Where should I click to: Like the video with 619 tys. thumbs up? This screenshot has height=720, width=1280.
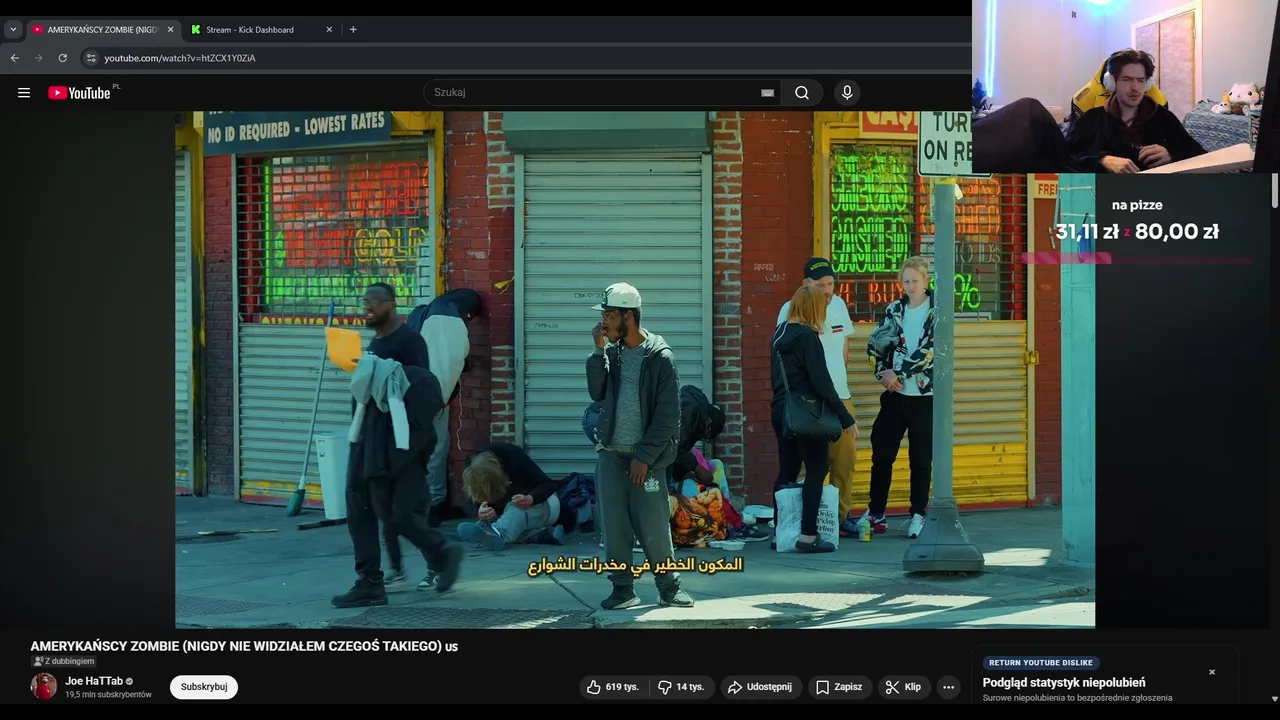(x=613, y=687)
